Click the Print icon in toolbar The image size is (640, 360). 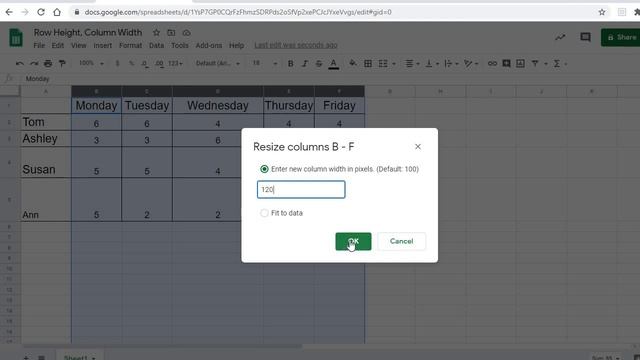(x=48, y=63)
